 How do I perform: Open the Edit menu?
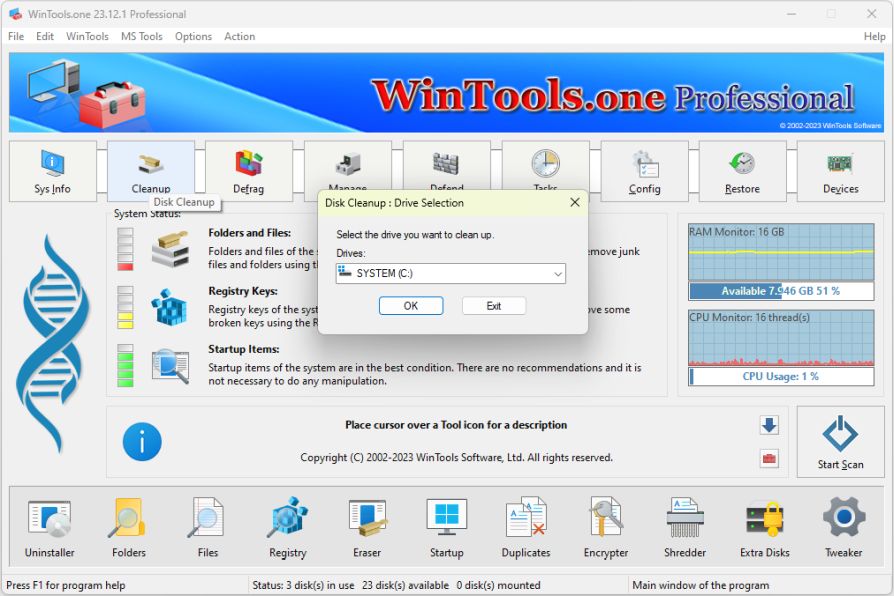44,37
